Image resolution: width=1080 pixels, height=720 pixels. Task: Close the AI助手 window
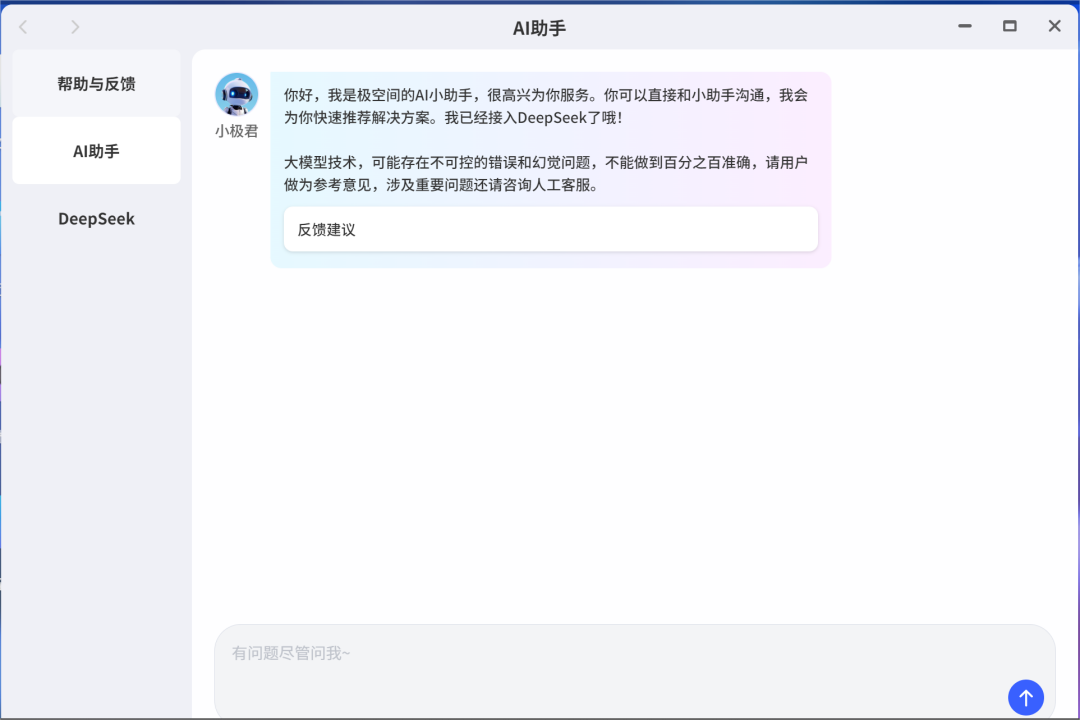pyautogui.click(x=1054, y=26)
